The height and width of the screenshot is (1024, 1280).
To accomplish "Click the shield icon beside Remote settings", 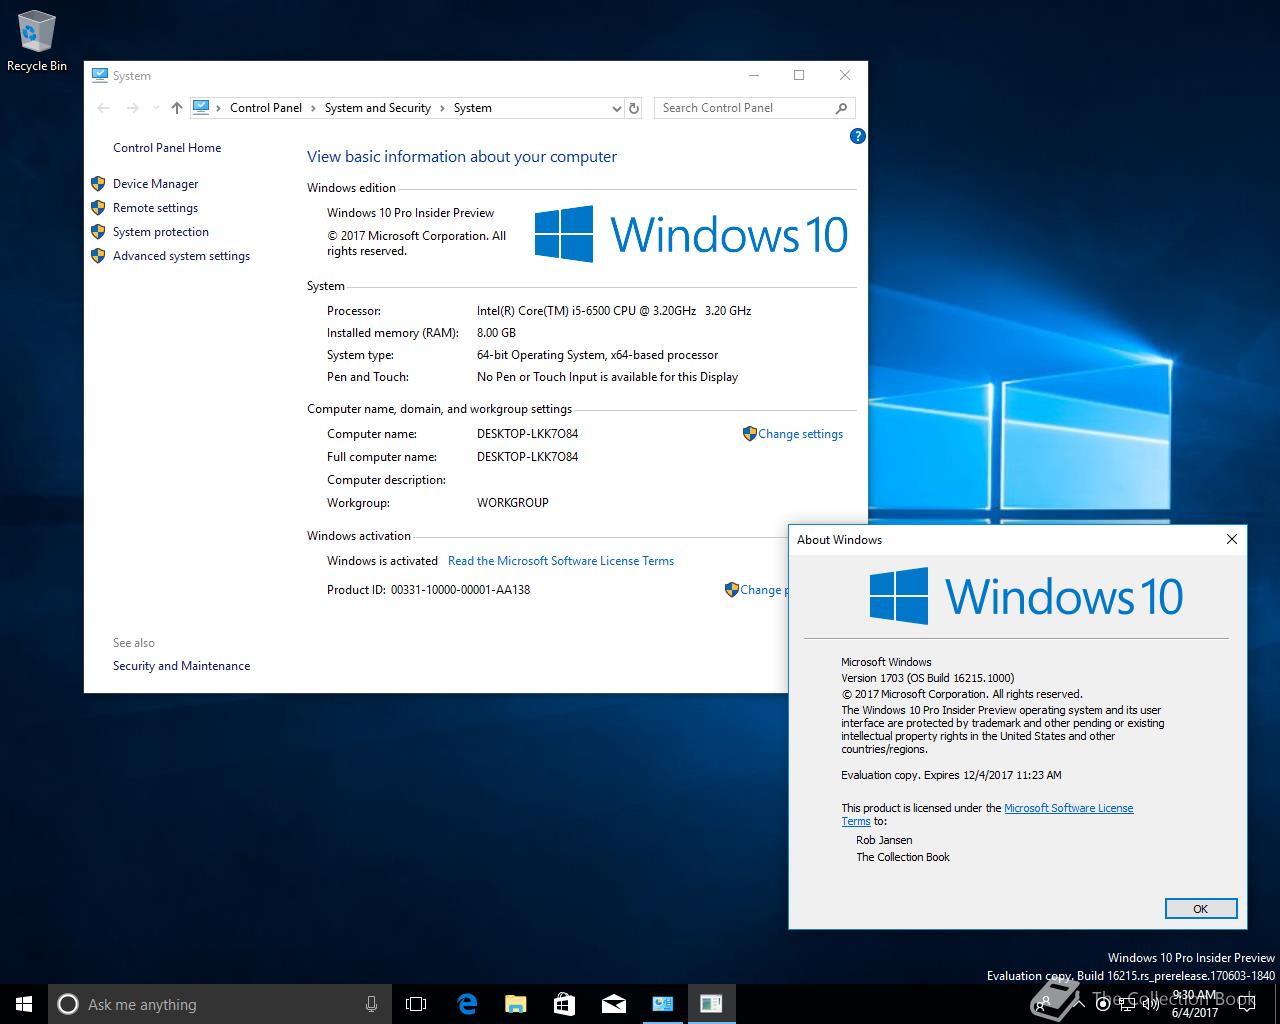I will point(98,208).
